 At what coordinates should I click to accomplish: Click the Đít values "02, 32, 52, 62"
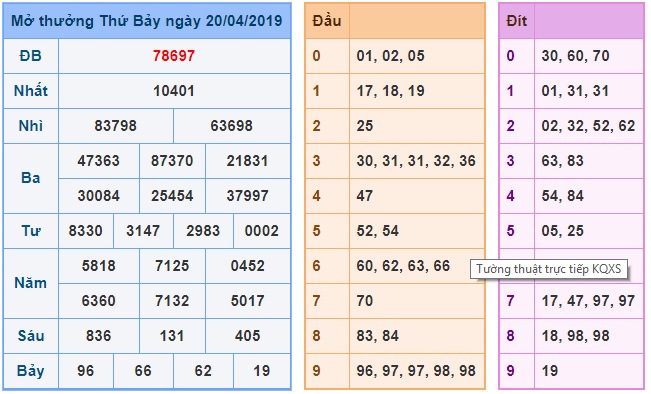tap(588, 126)
